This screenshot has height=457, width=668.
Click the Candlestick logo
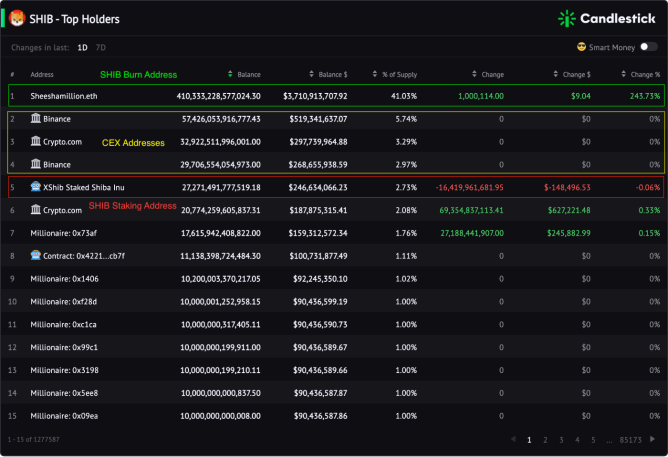[x=607, y=18]
